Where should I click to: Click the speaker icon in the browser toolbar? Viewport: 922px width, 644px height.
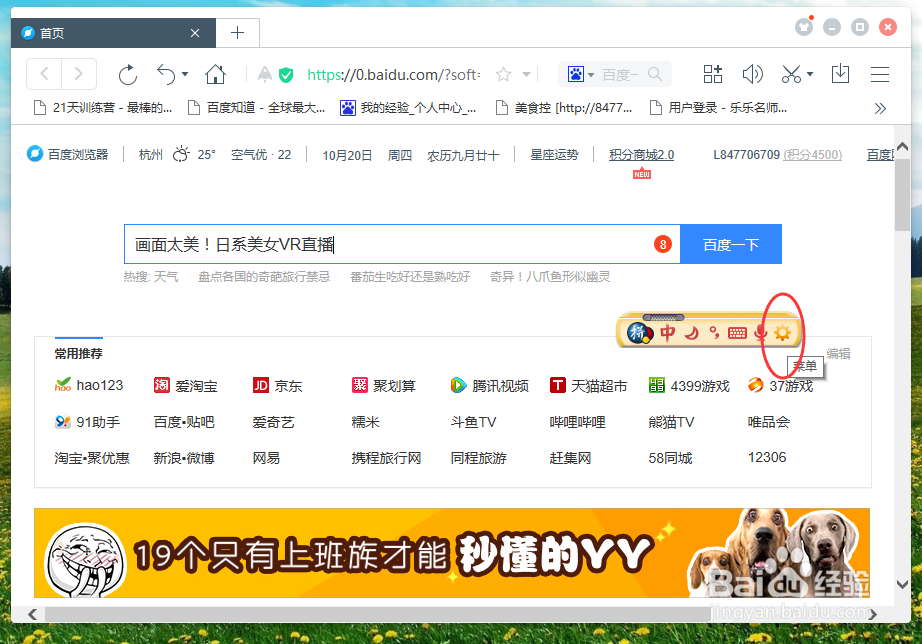[x=752, y=74]
